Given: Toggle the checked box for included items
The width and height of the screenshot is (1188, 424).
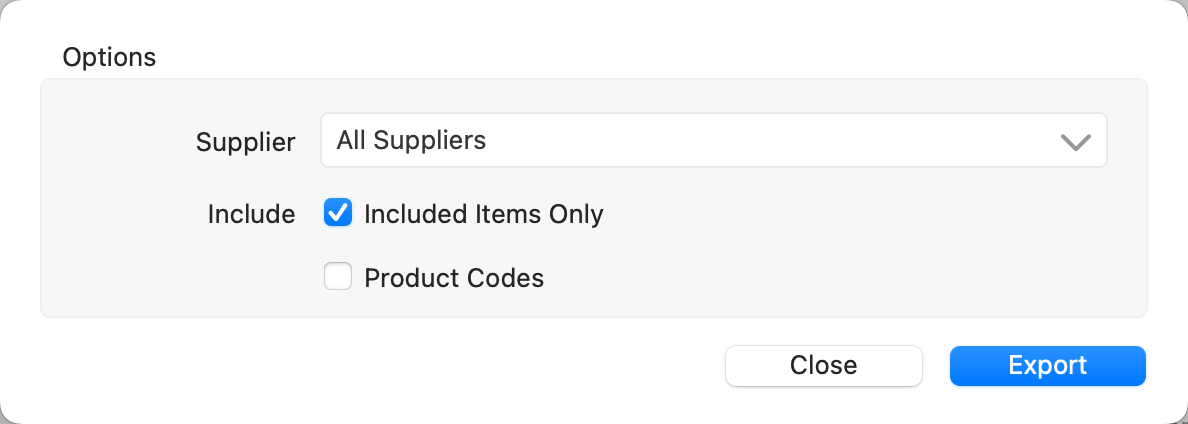Looking at the screenshot, I should point(338,213).
